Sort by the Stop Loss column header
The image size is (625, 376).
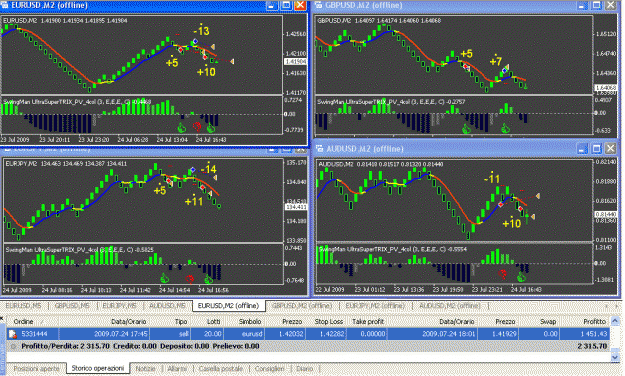pos(328,322)
